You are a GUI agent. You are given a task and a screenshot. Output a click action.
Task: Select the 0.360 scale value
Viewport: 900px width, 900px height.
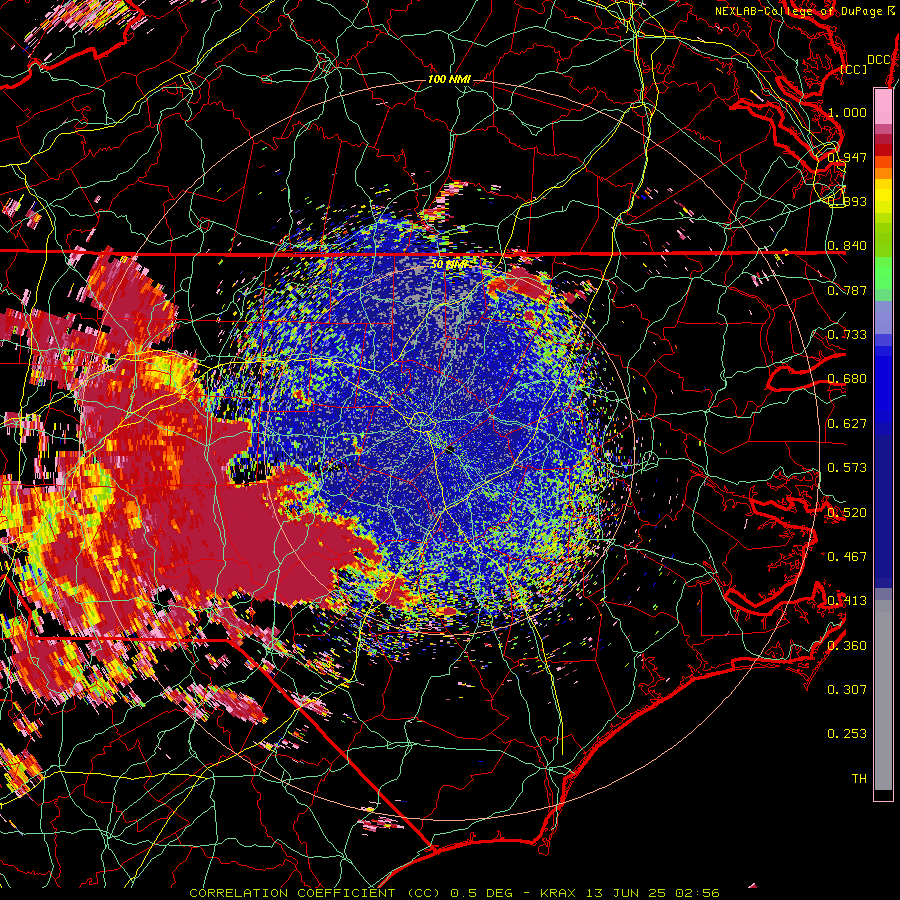pyautogui.click(x=847, y=645)
